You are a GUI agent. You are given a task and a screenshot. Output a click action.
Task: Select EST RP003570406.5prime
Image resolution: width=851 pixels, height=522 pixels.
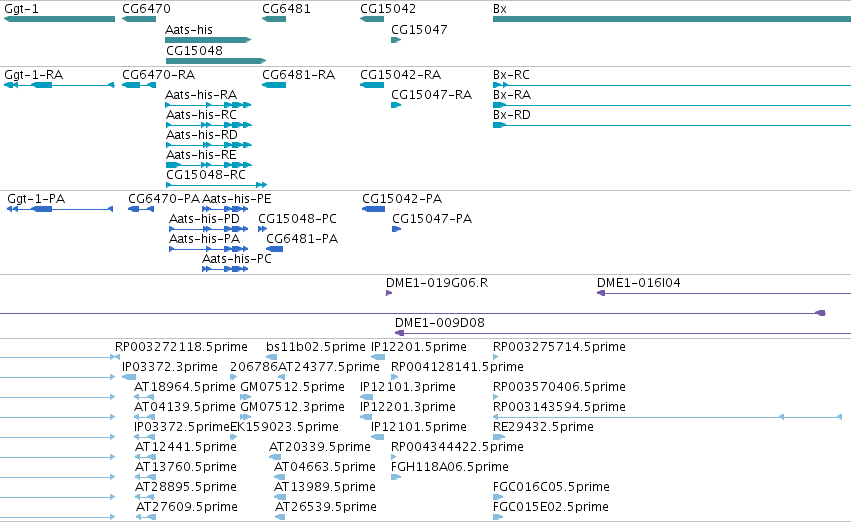pos(559,387)
